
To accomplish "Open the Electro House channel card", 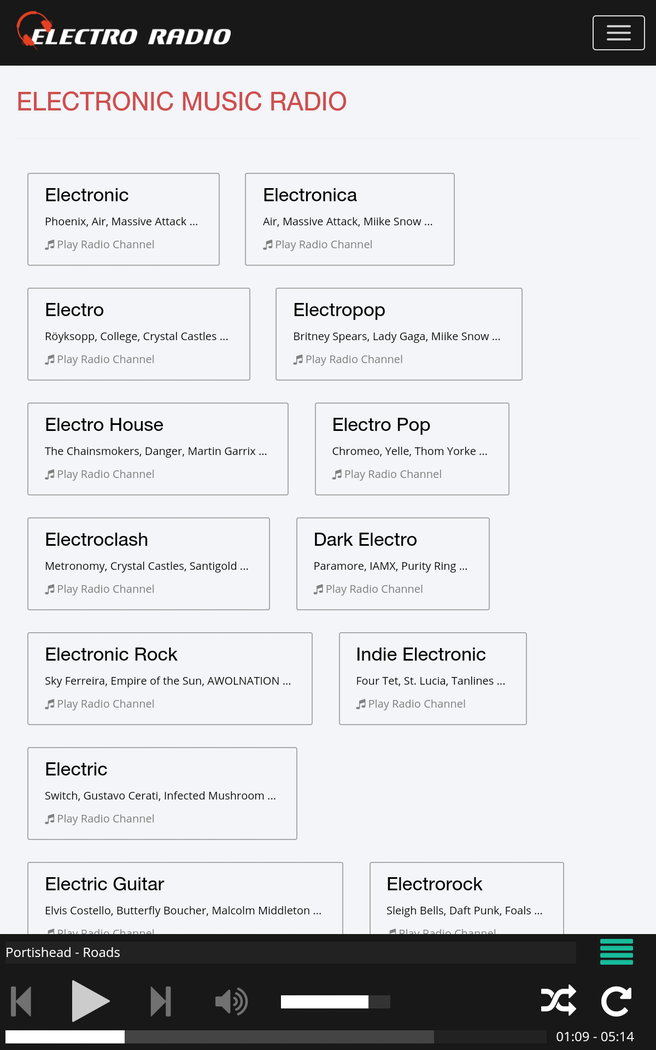I will coord(157,448).
